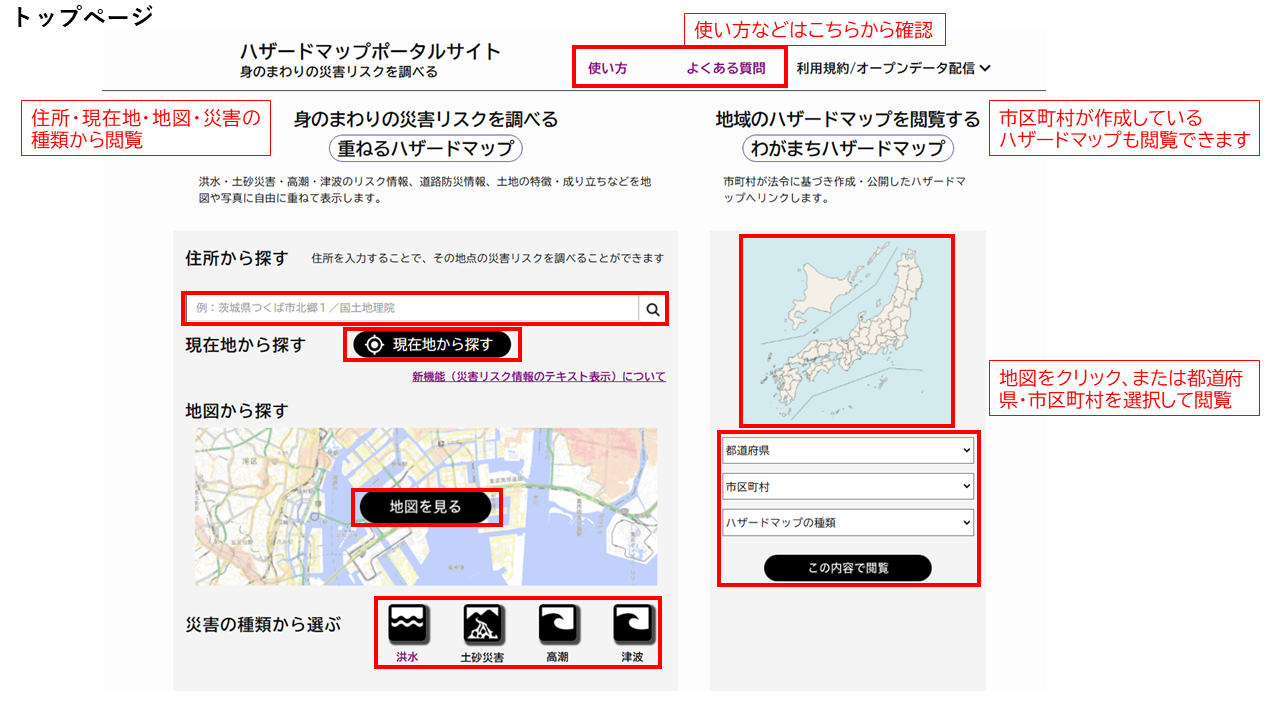This screenshot has height=720, width=1280.
Task: Click the address search input field
Action: click(x=412, y=309)
